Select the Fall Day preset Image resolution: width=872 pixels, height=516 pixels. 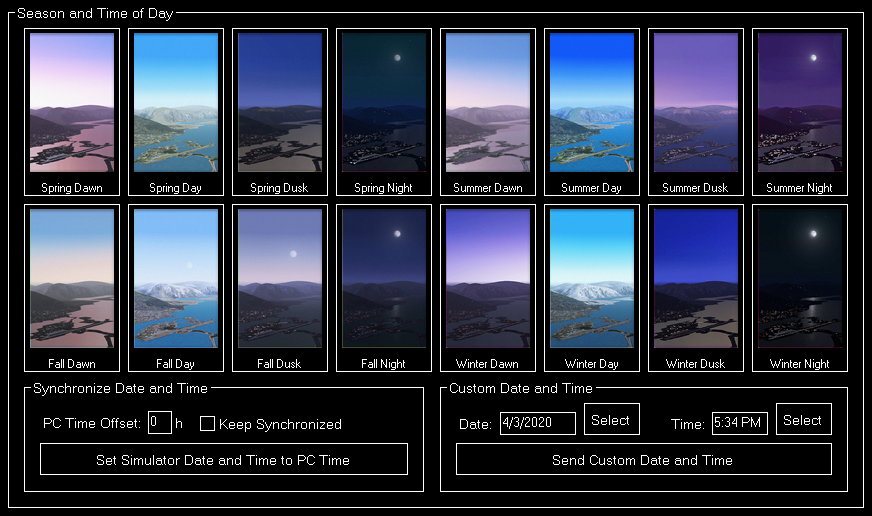176,288
